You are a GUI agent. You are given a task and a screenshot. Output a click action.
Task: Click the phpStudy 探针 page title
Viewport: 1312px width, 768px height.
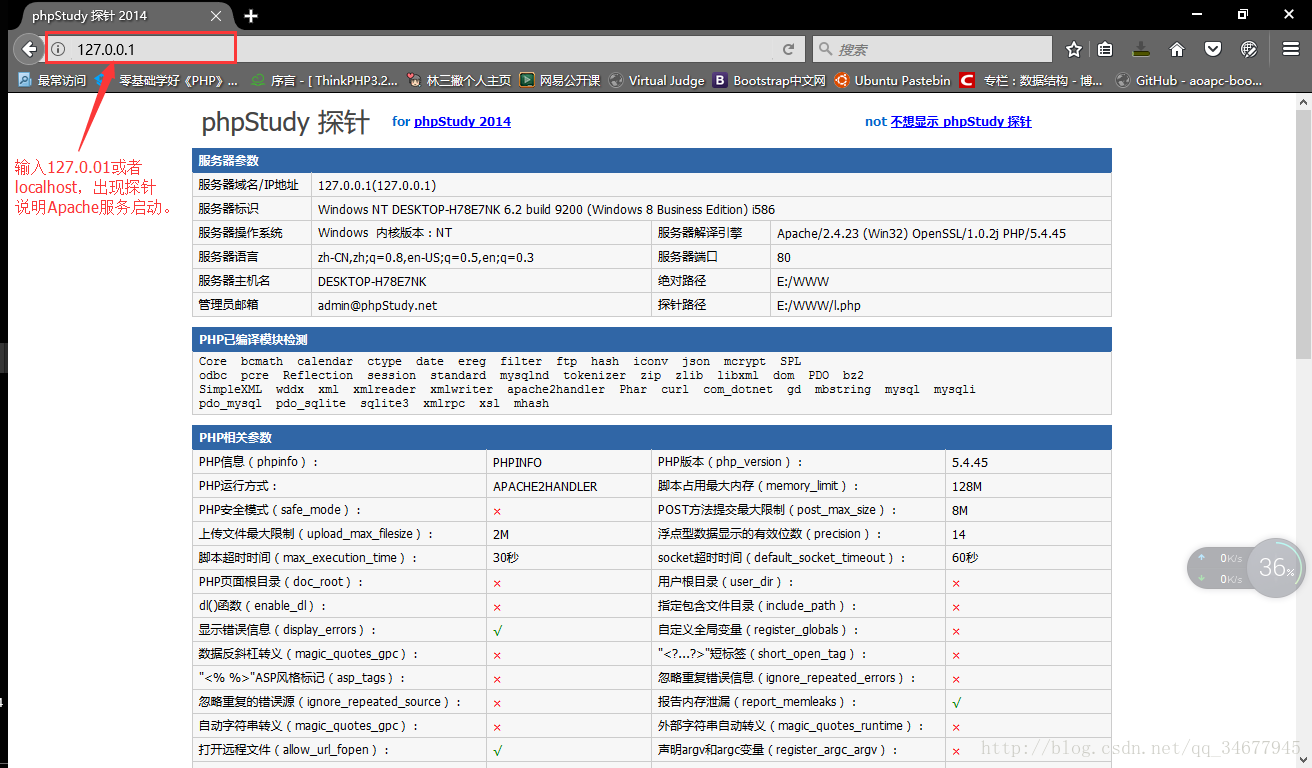tap(286, 122)
